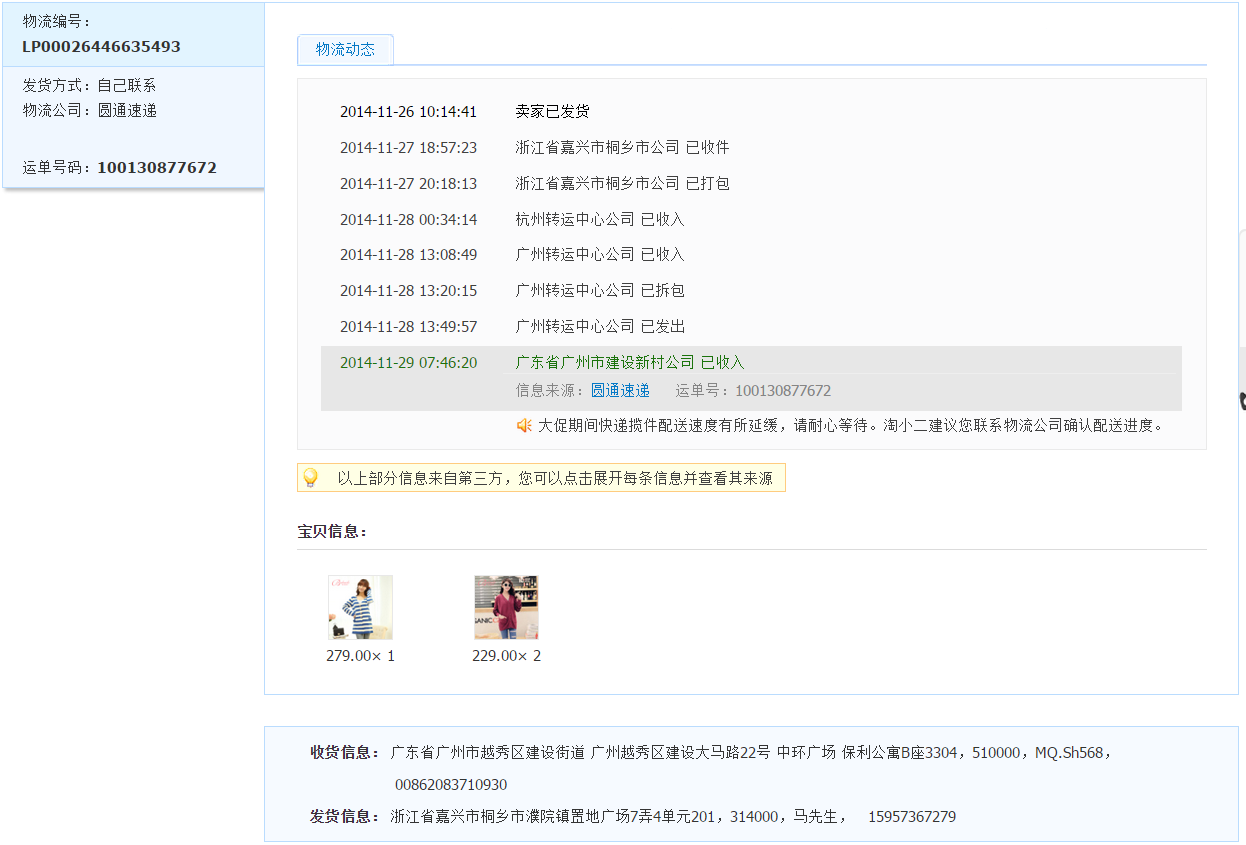Expand the 桐乡市公司 已打包 tracking entry
Image resolution: width=1246 pixels, height=845 pixels.
[x=622, y=184]
